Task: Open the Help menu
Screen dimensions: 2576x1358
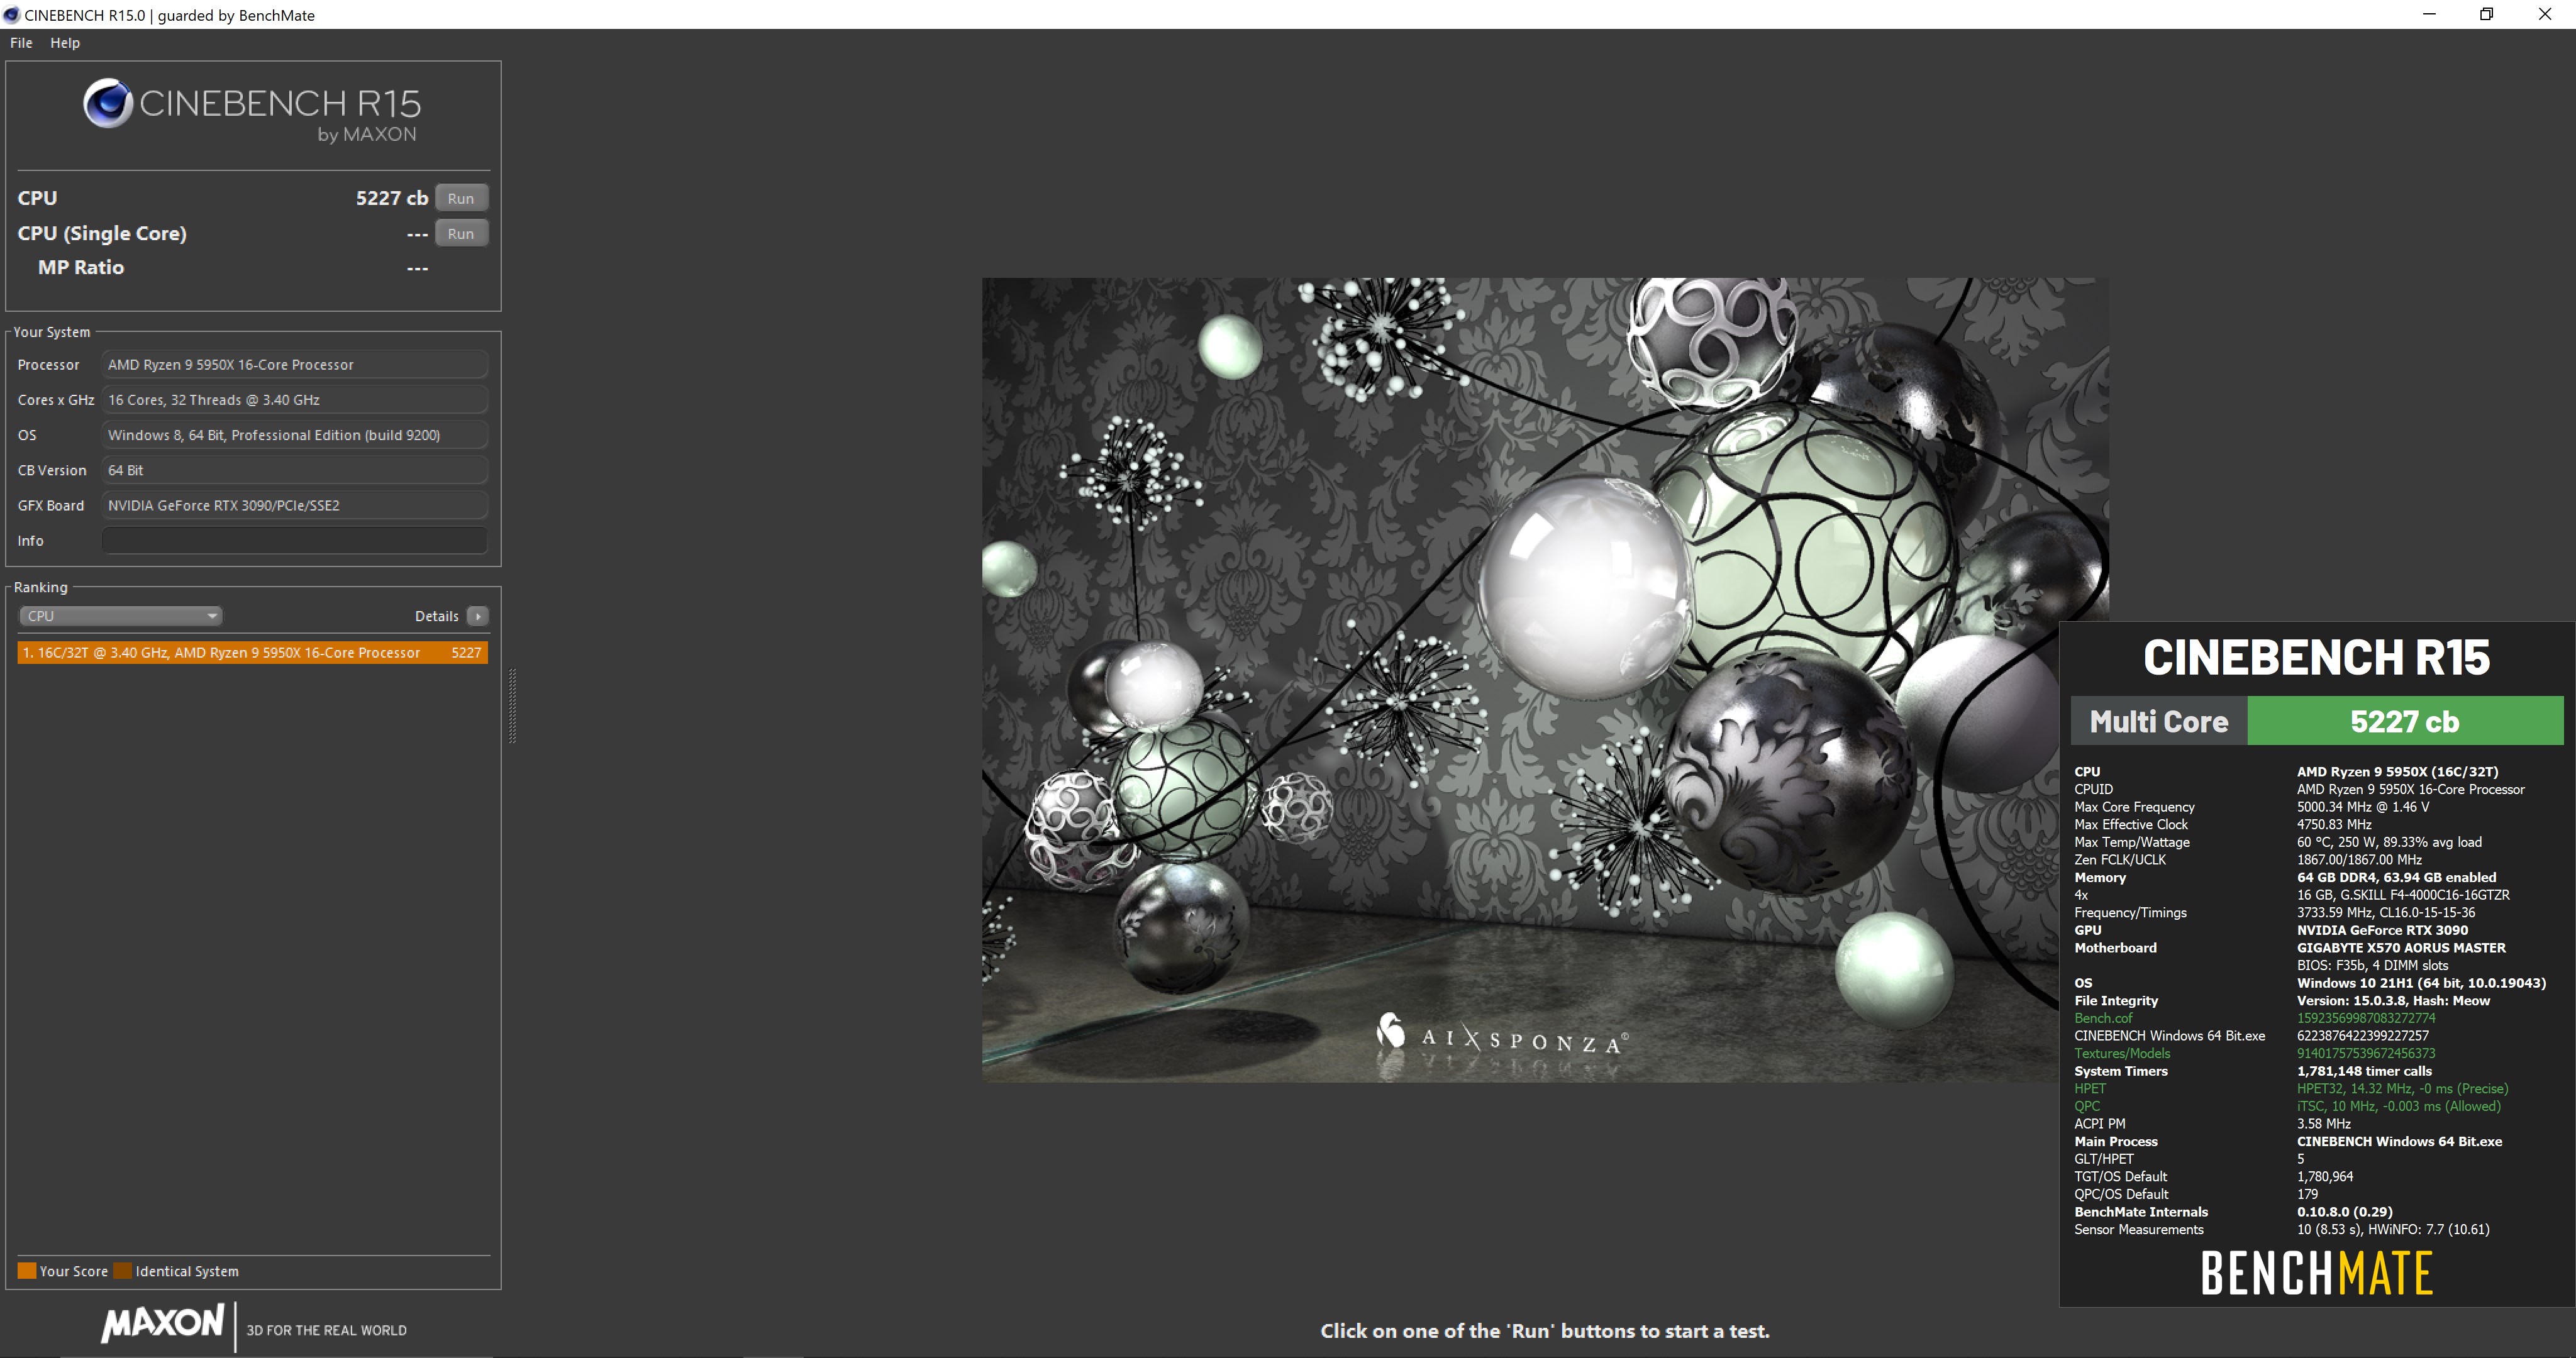Action: click(x=65, y=43)
